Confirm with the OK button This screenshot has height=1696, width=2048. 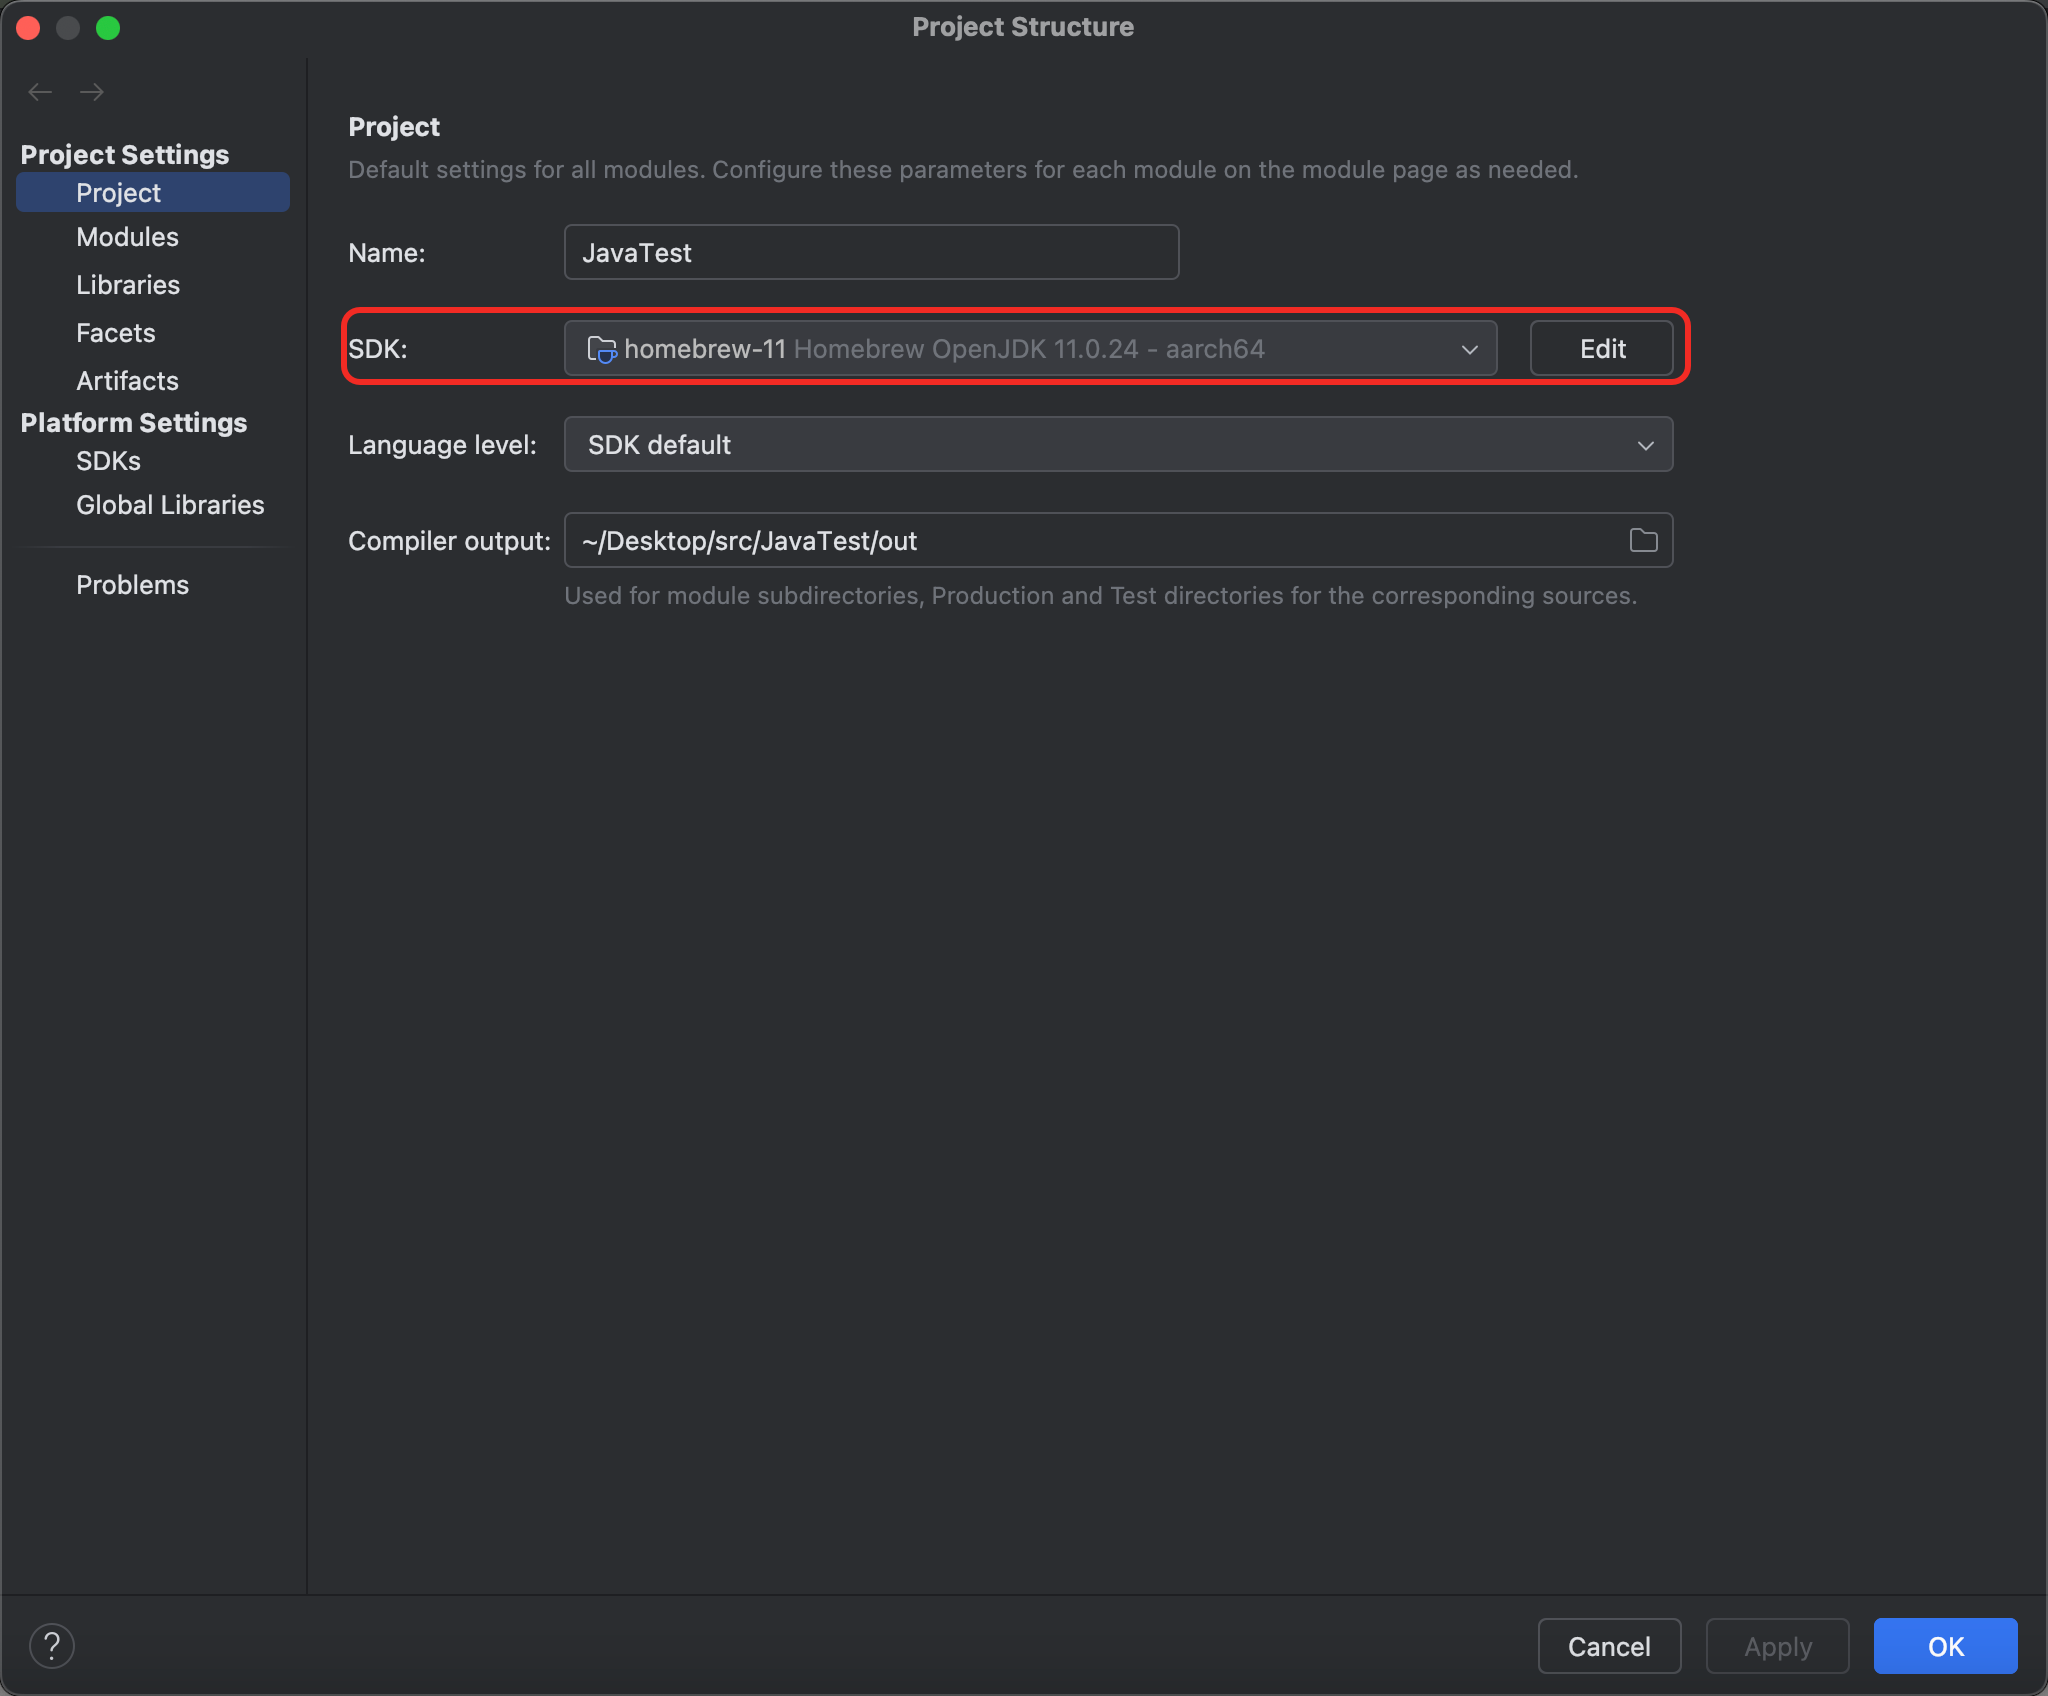pos(1944,1646)
